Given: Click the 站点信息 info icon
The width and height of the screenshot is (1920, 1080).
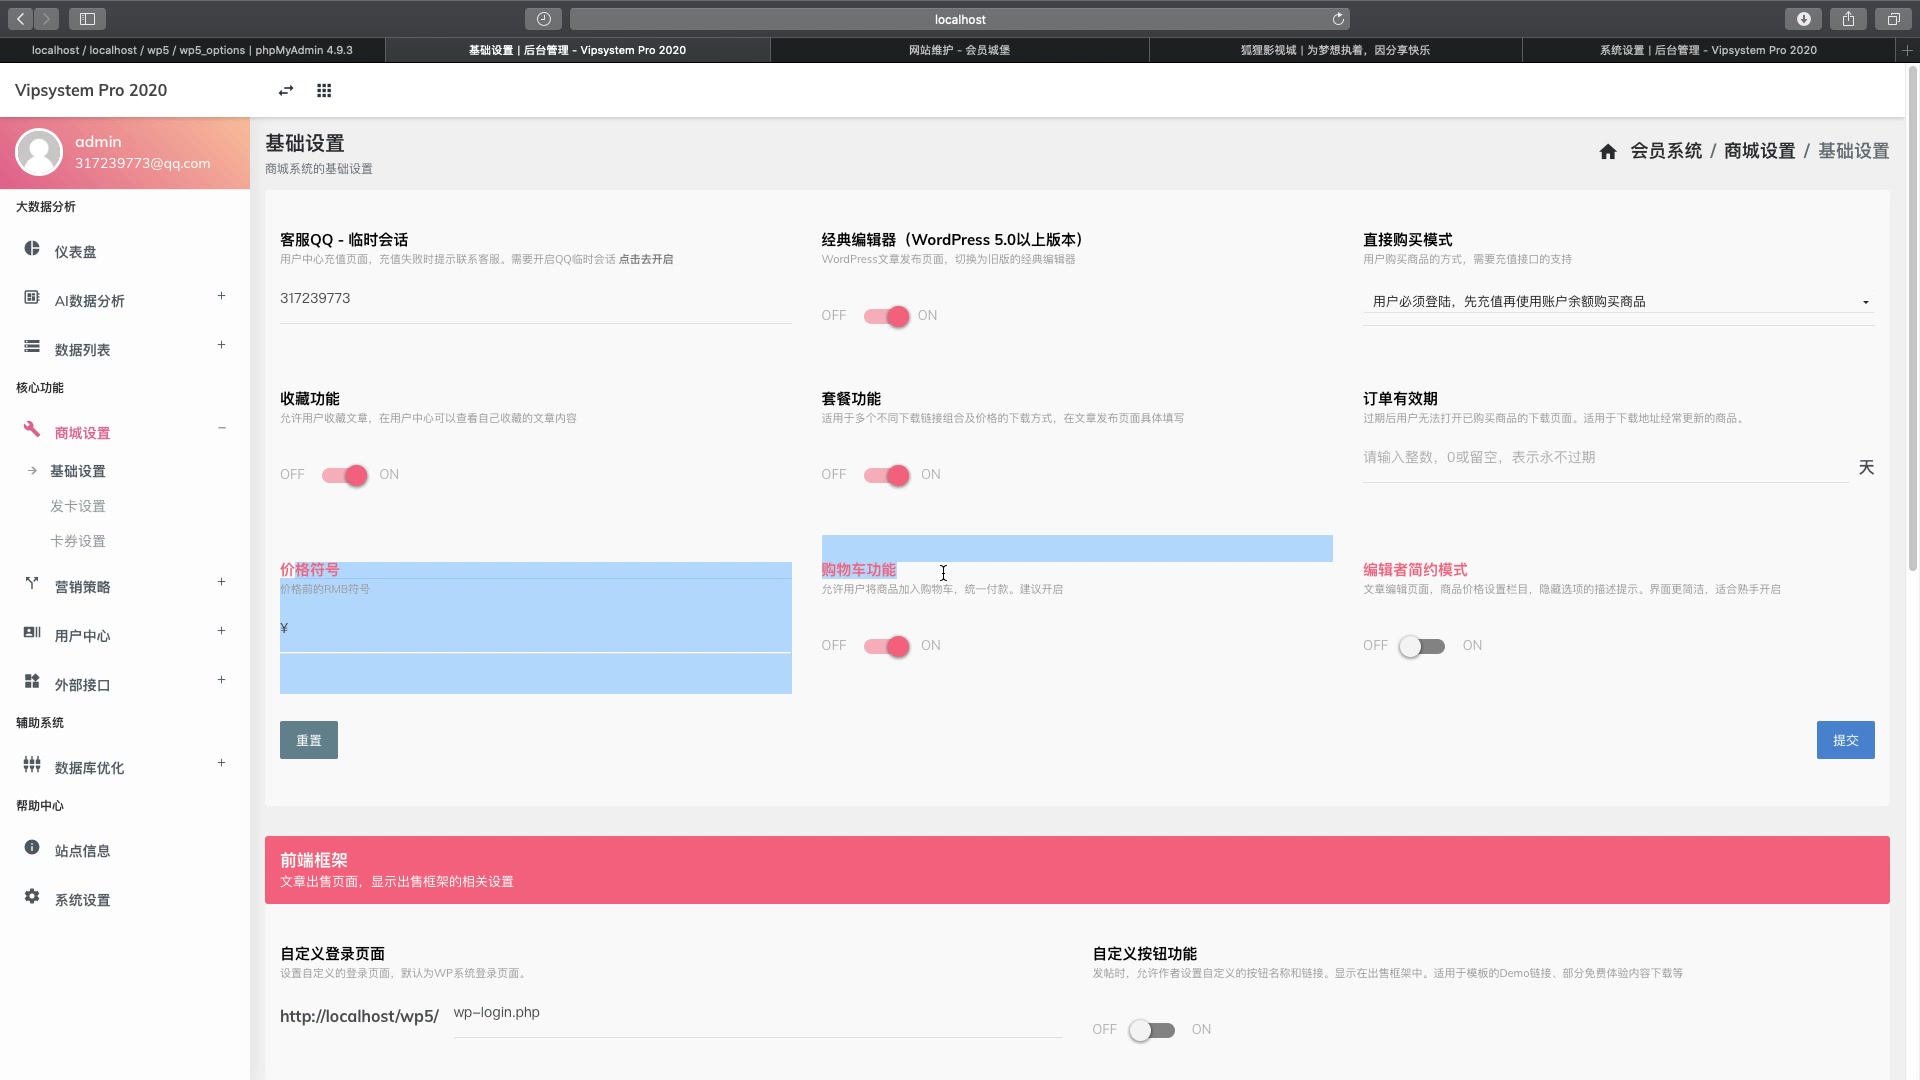Looking at the screenshot, I should (x=32, y=848).
